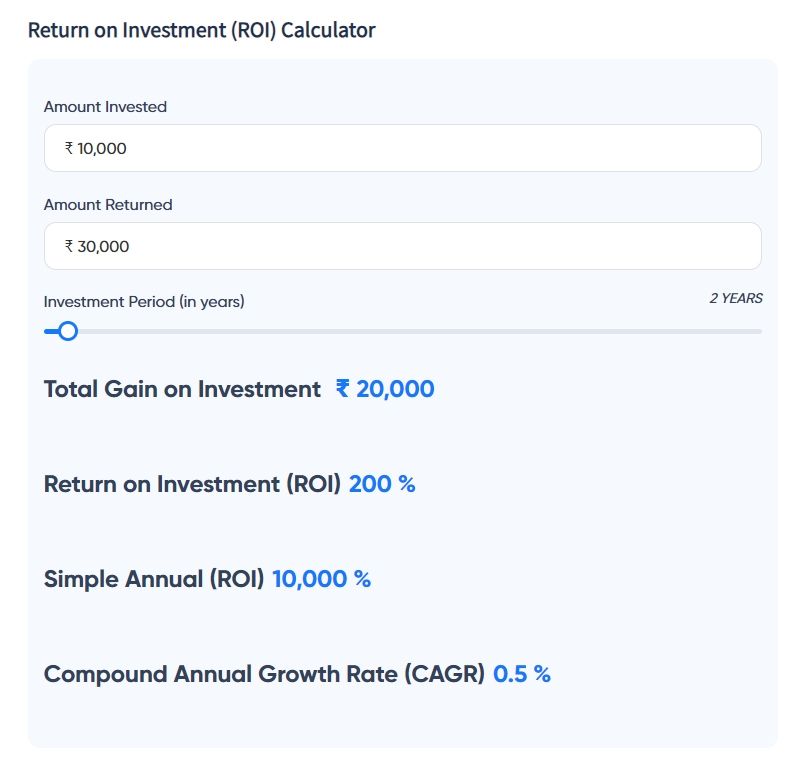Click the rupee symbol in Amount Invested field
This screenshot has height=764, width=800.
(x=69, y=148)
